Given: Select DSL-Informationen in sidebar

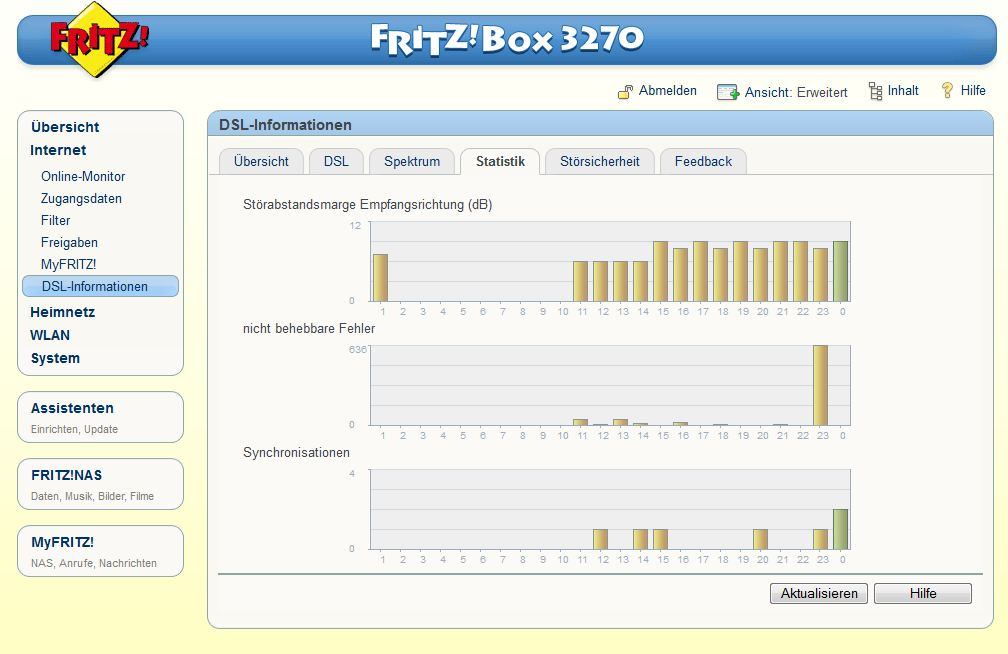Looking at the screenshot, I should (x=100, y=286).
